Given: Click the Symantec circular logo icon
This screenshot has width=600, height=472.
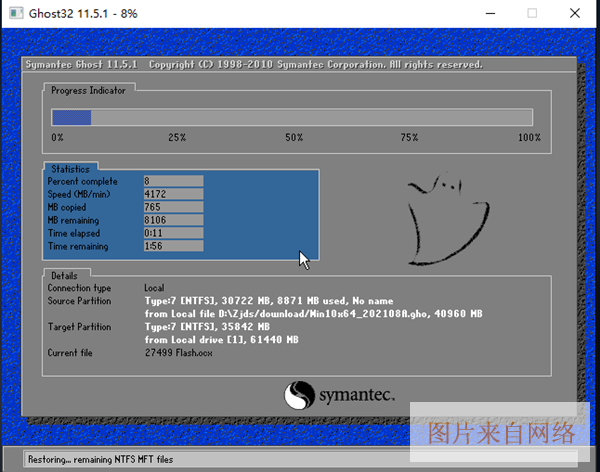Looking at the screenshot, I should (x=301, y=396).
